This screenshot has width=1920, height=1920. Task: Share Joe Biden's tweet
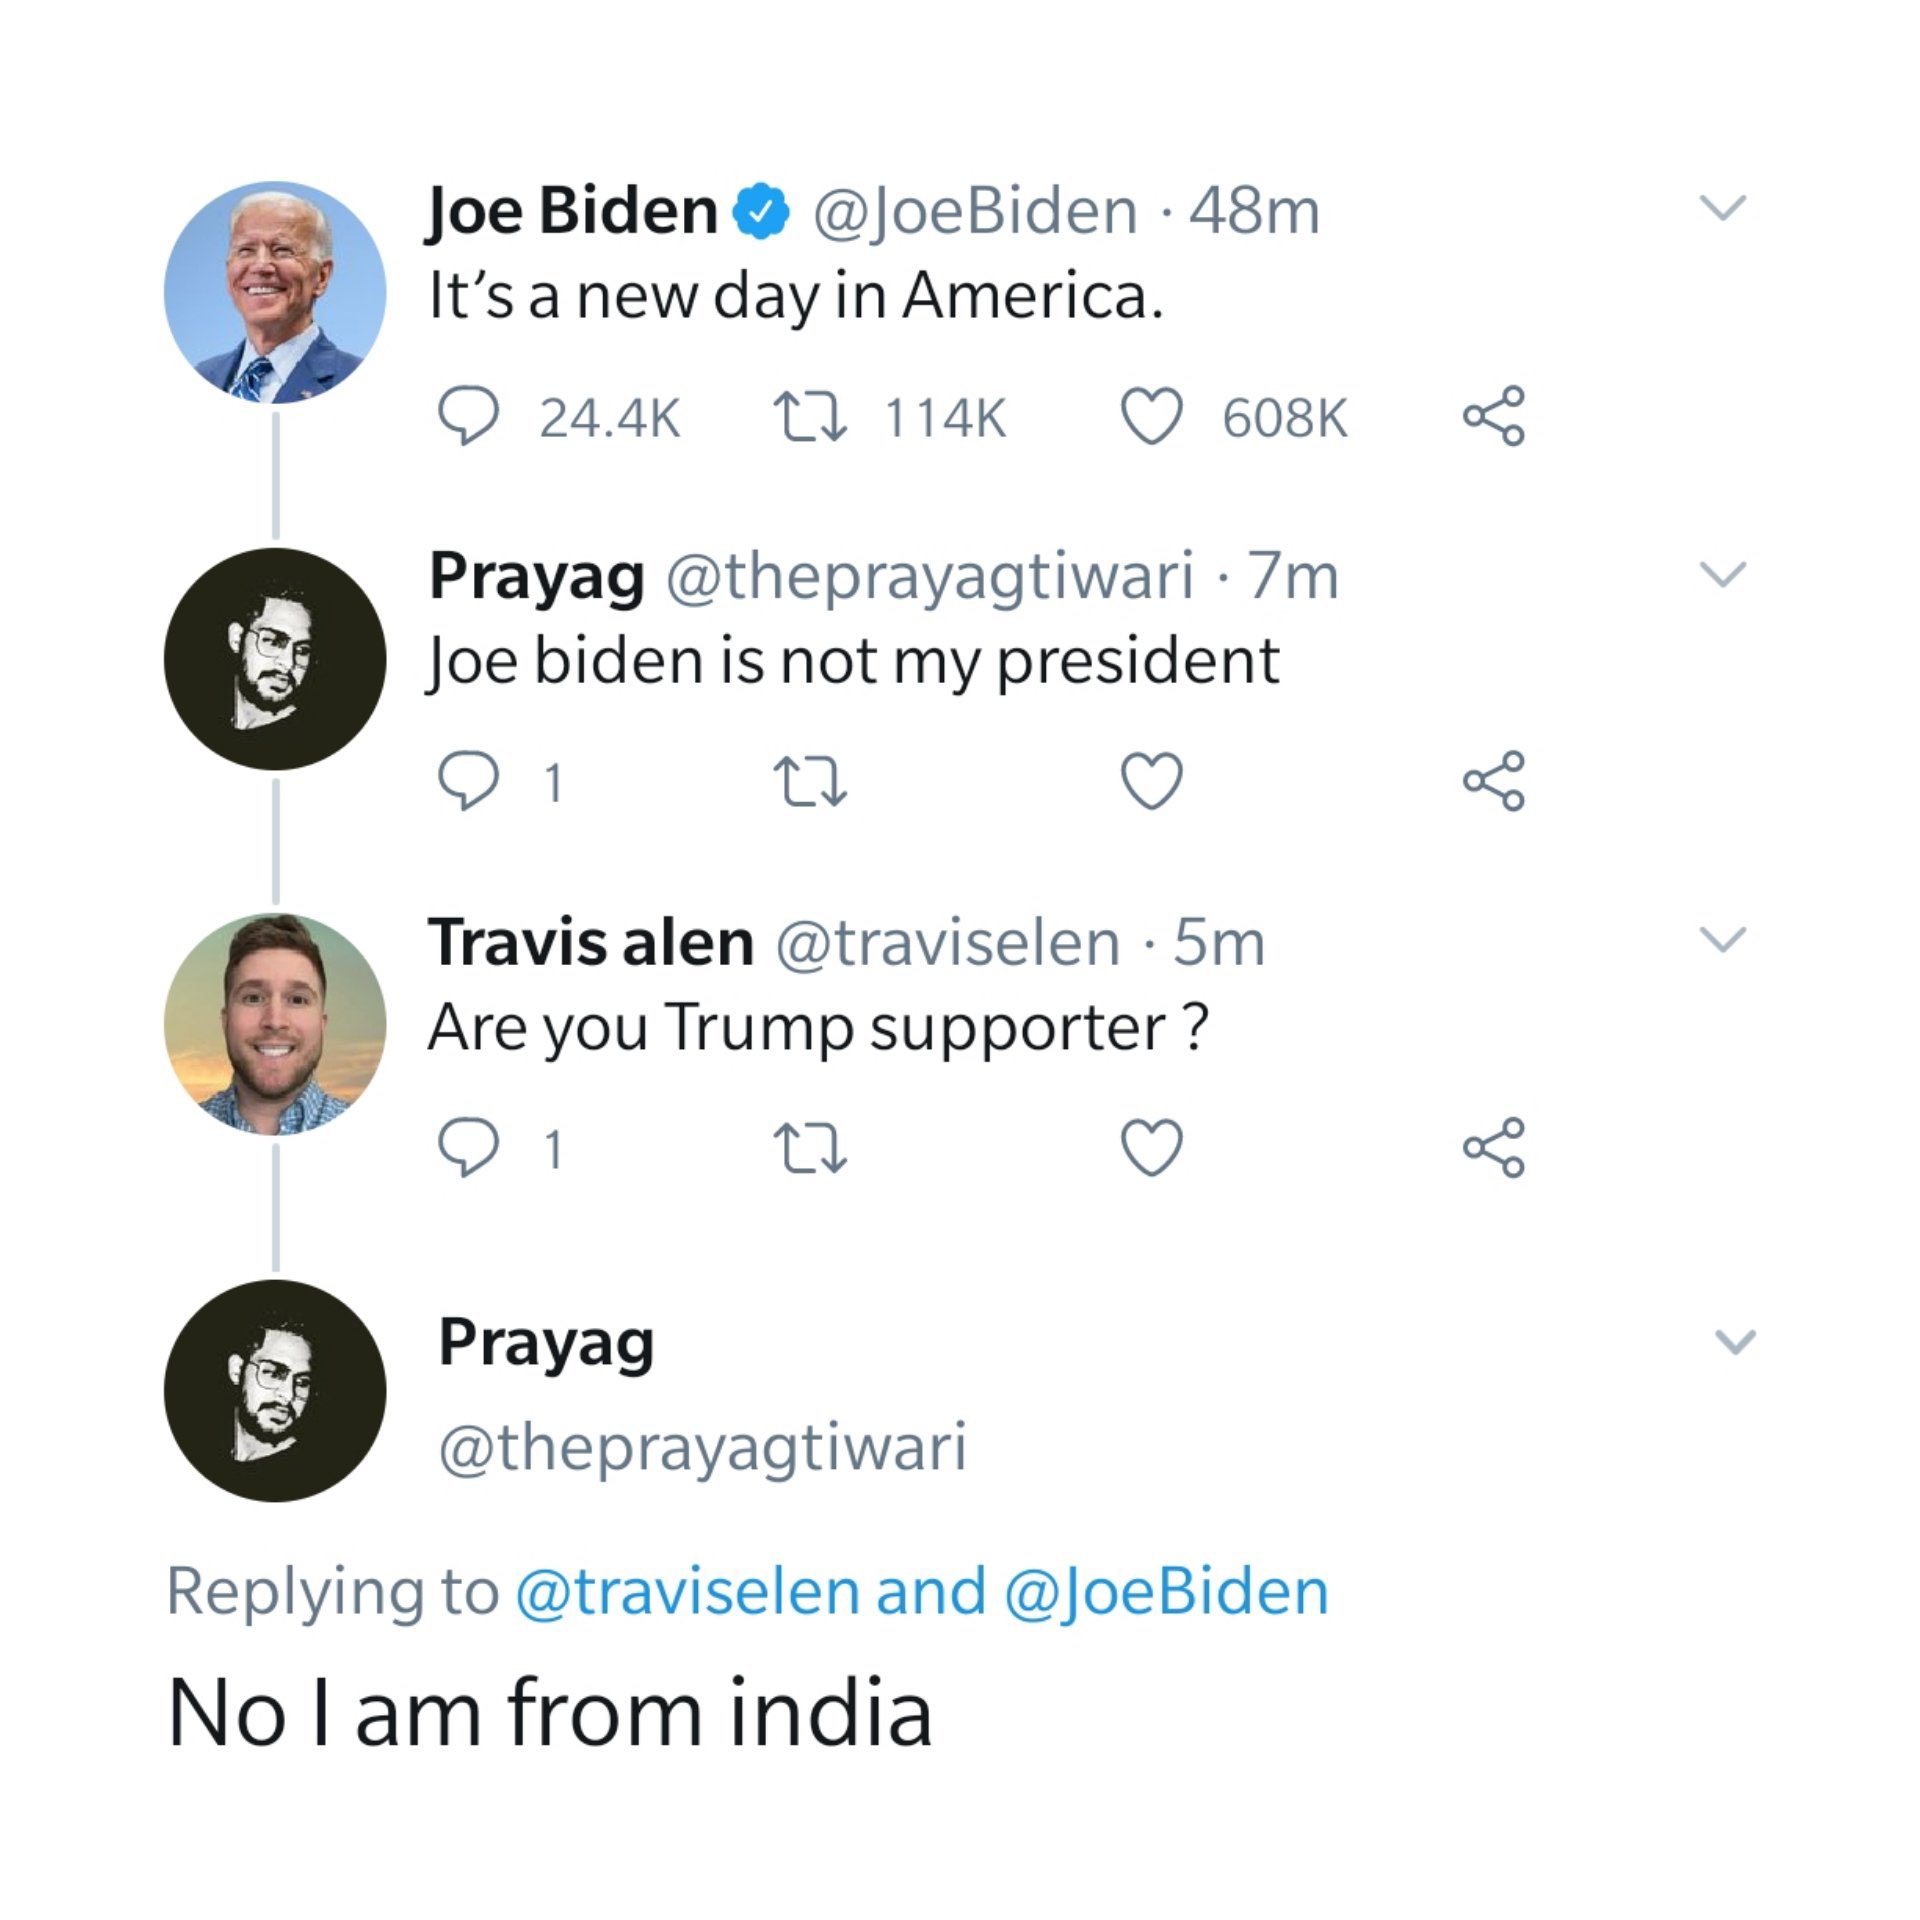pyautogui.click(x=1494, y=416)
